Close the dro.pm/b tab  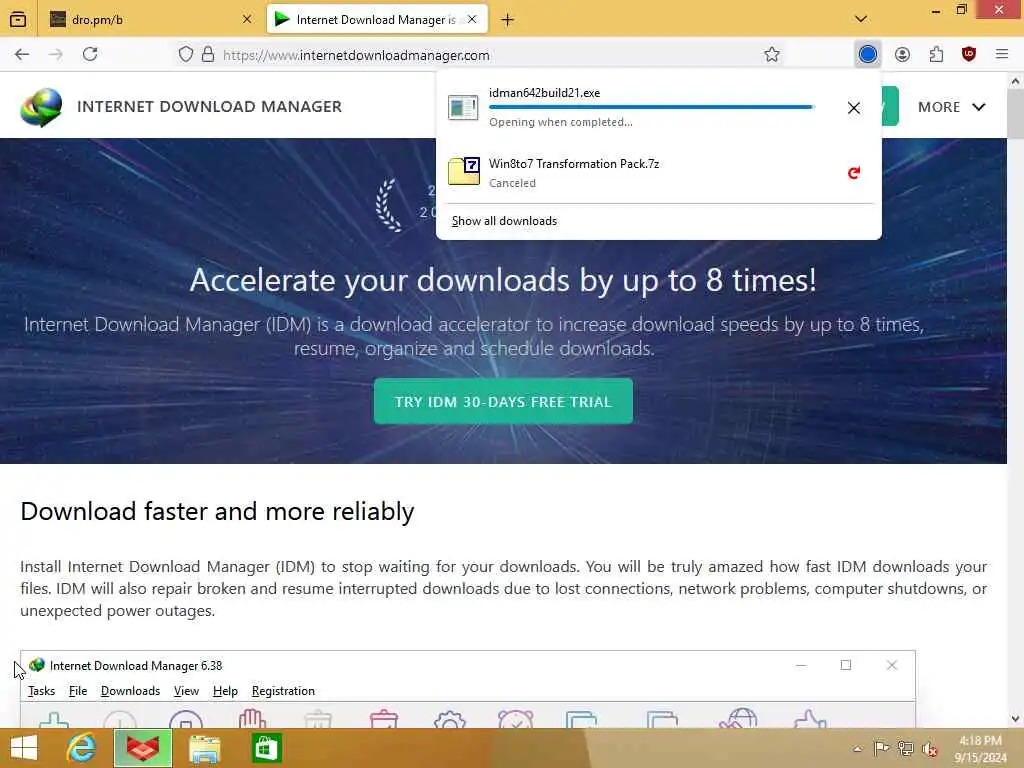tap(247, 20)
